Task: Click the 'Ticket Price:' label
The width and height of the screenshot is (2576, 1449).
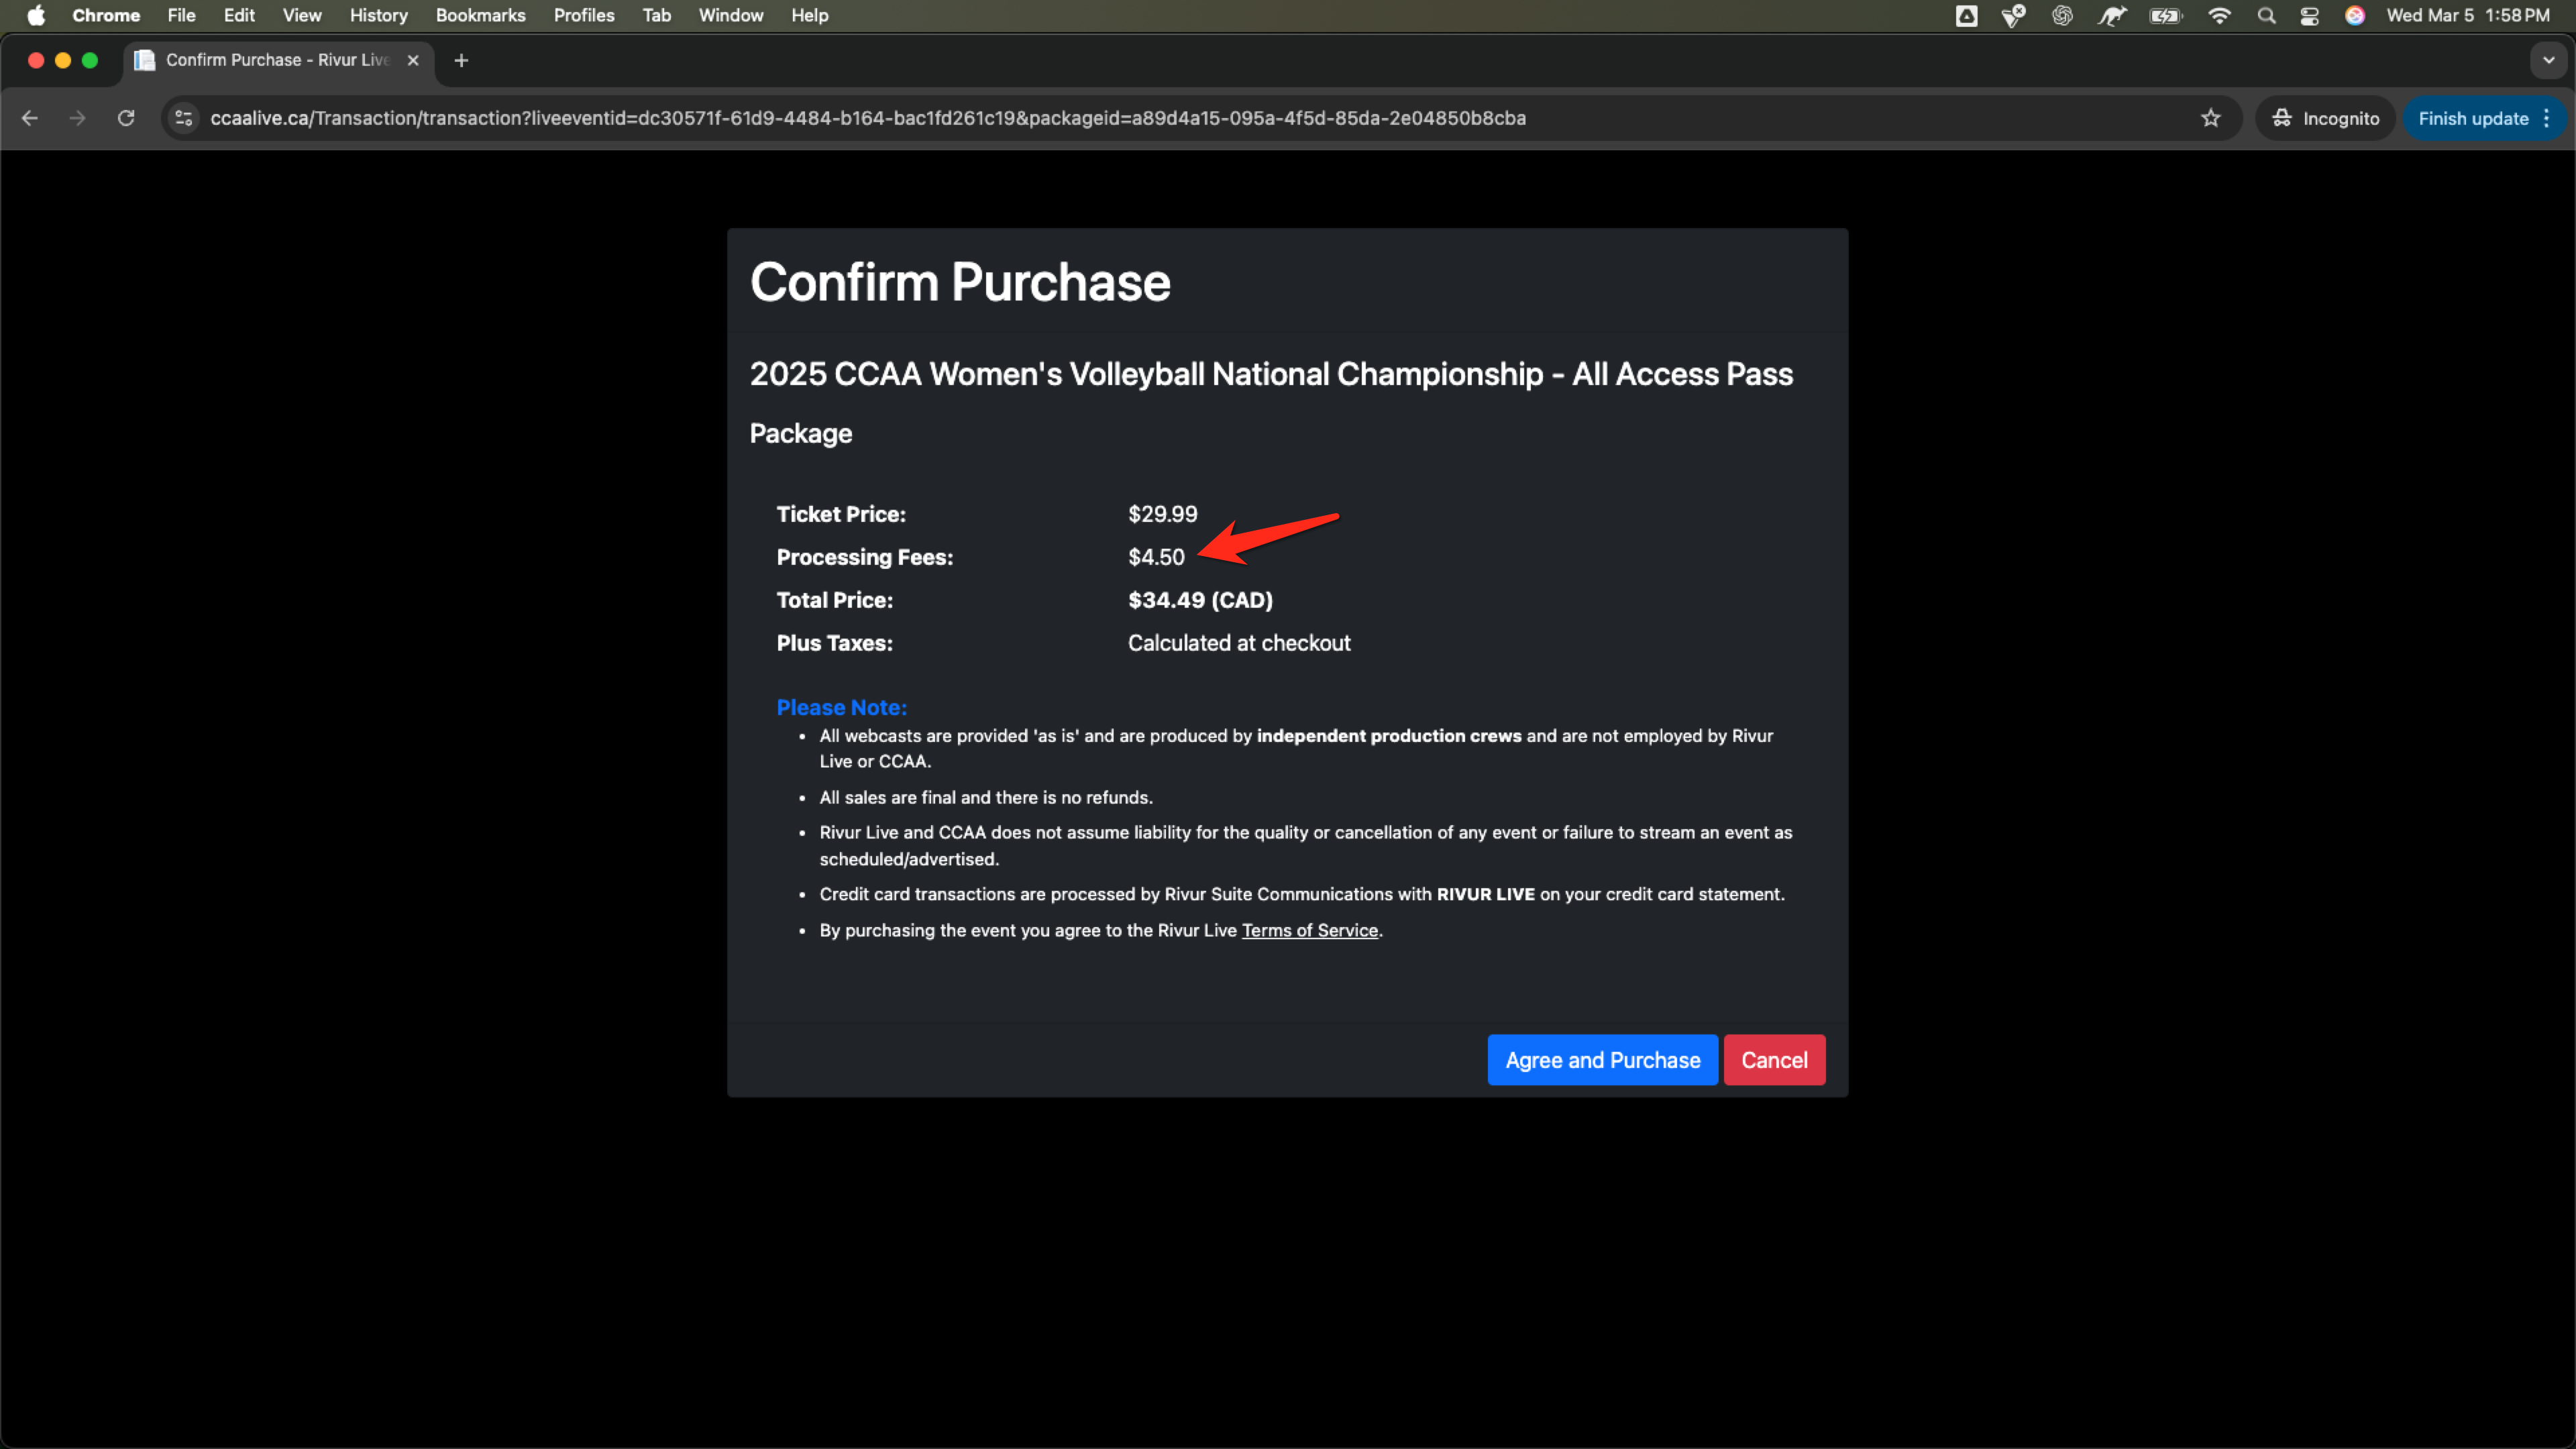Action: click(841, 514)
